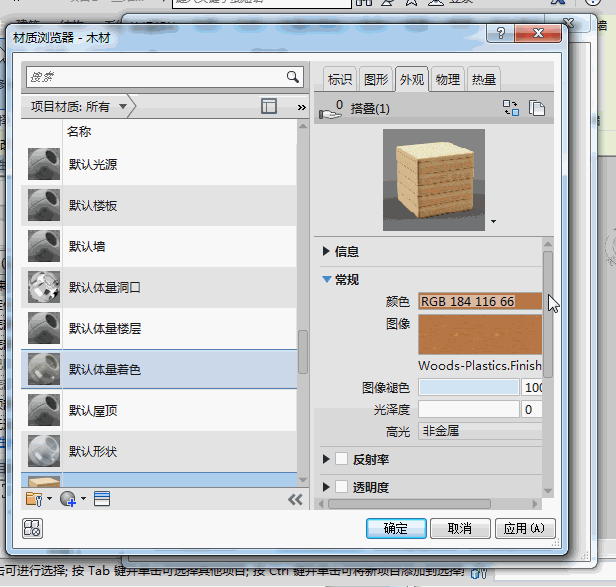Collapse the 常规 section
This screenshot has width=616, height=587.
coord(327,280)
